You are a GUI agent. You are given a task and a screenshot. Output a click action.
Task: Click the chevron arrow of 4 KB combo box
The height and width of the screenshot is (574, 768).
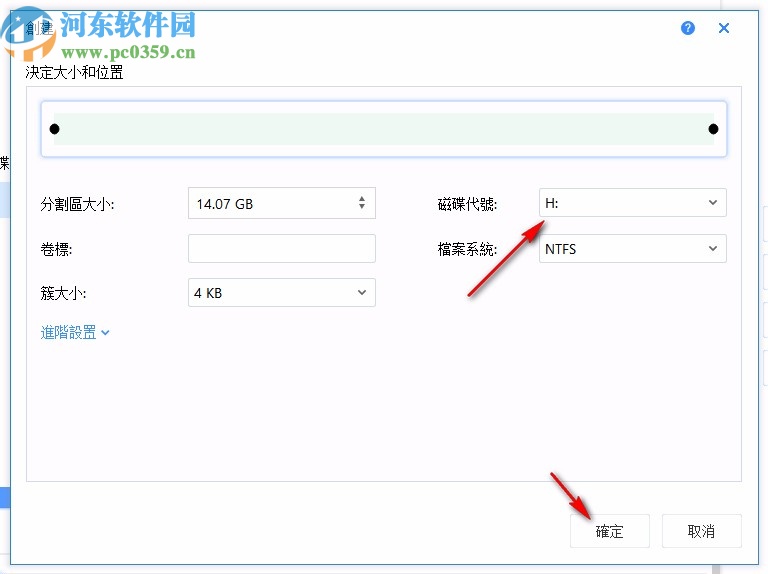pos(362,293)
